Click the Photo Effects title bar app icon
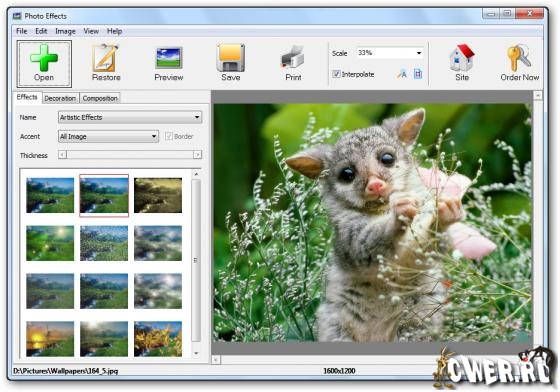 pos(17,16)
